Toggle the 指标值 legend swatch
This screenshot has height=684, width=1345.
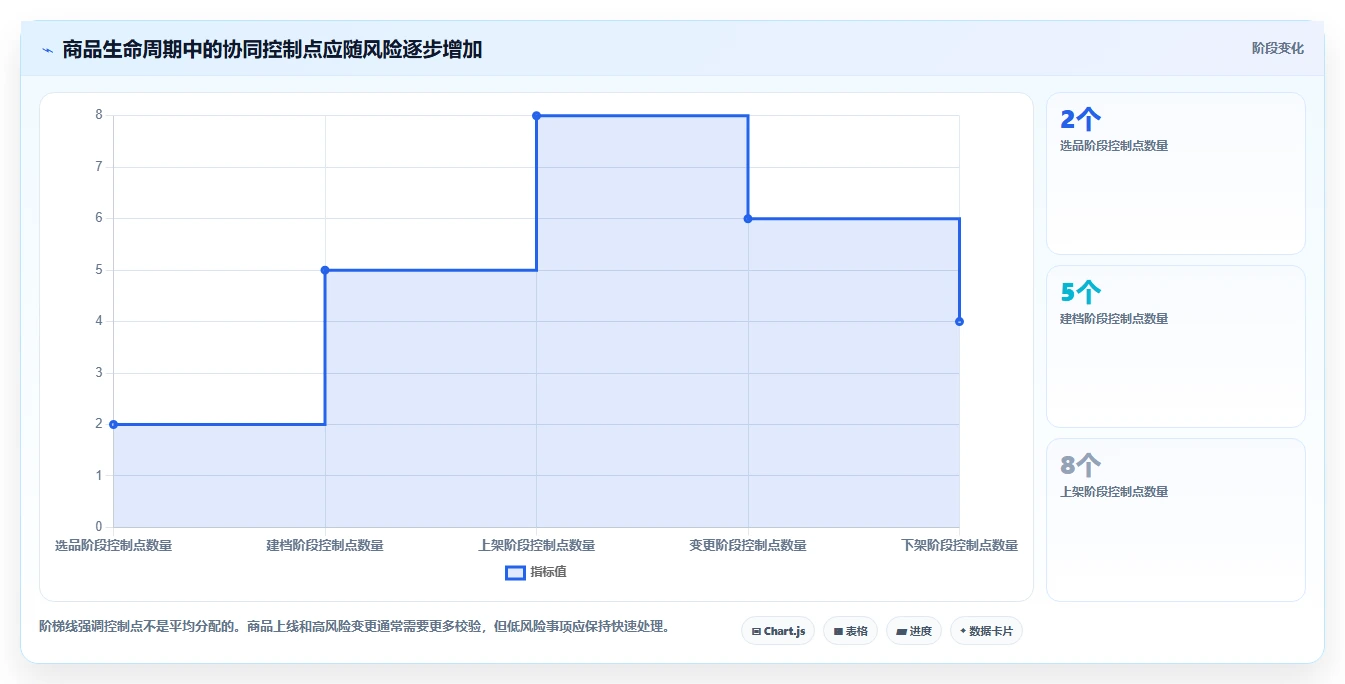pyautogui.click(x=515, y=572)
